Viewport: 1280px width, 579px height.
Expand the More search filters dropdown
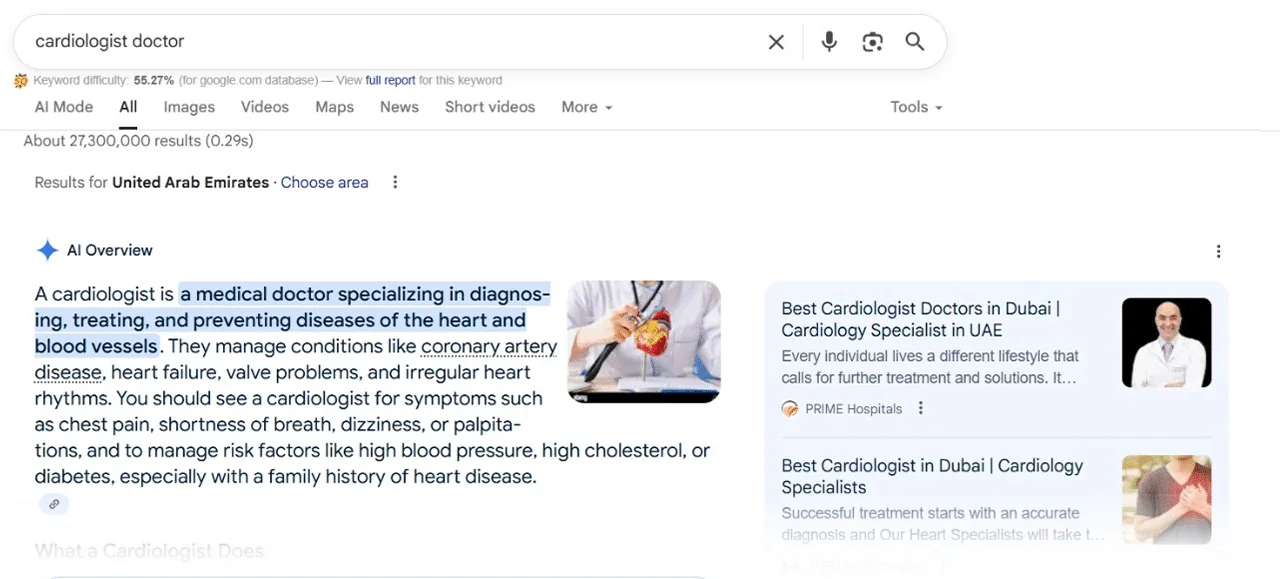(x=586, y=107)
